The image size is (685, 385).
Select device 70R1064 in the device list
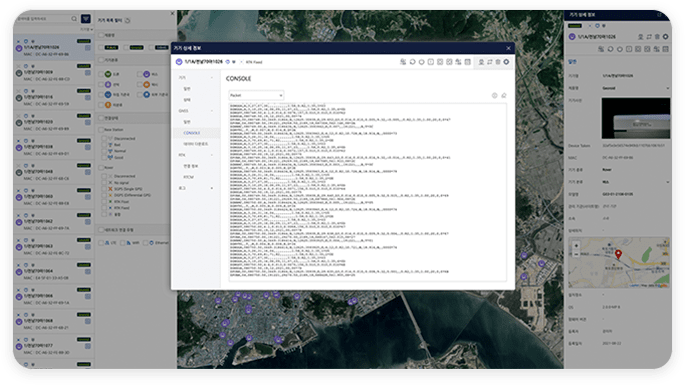point(53,271)
